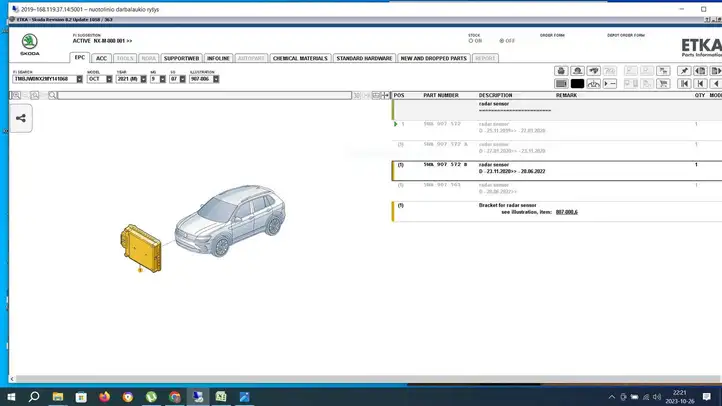Click the search text field above the illustration
This screenshot has width=722, height=406.
[204, 95]
